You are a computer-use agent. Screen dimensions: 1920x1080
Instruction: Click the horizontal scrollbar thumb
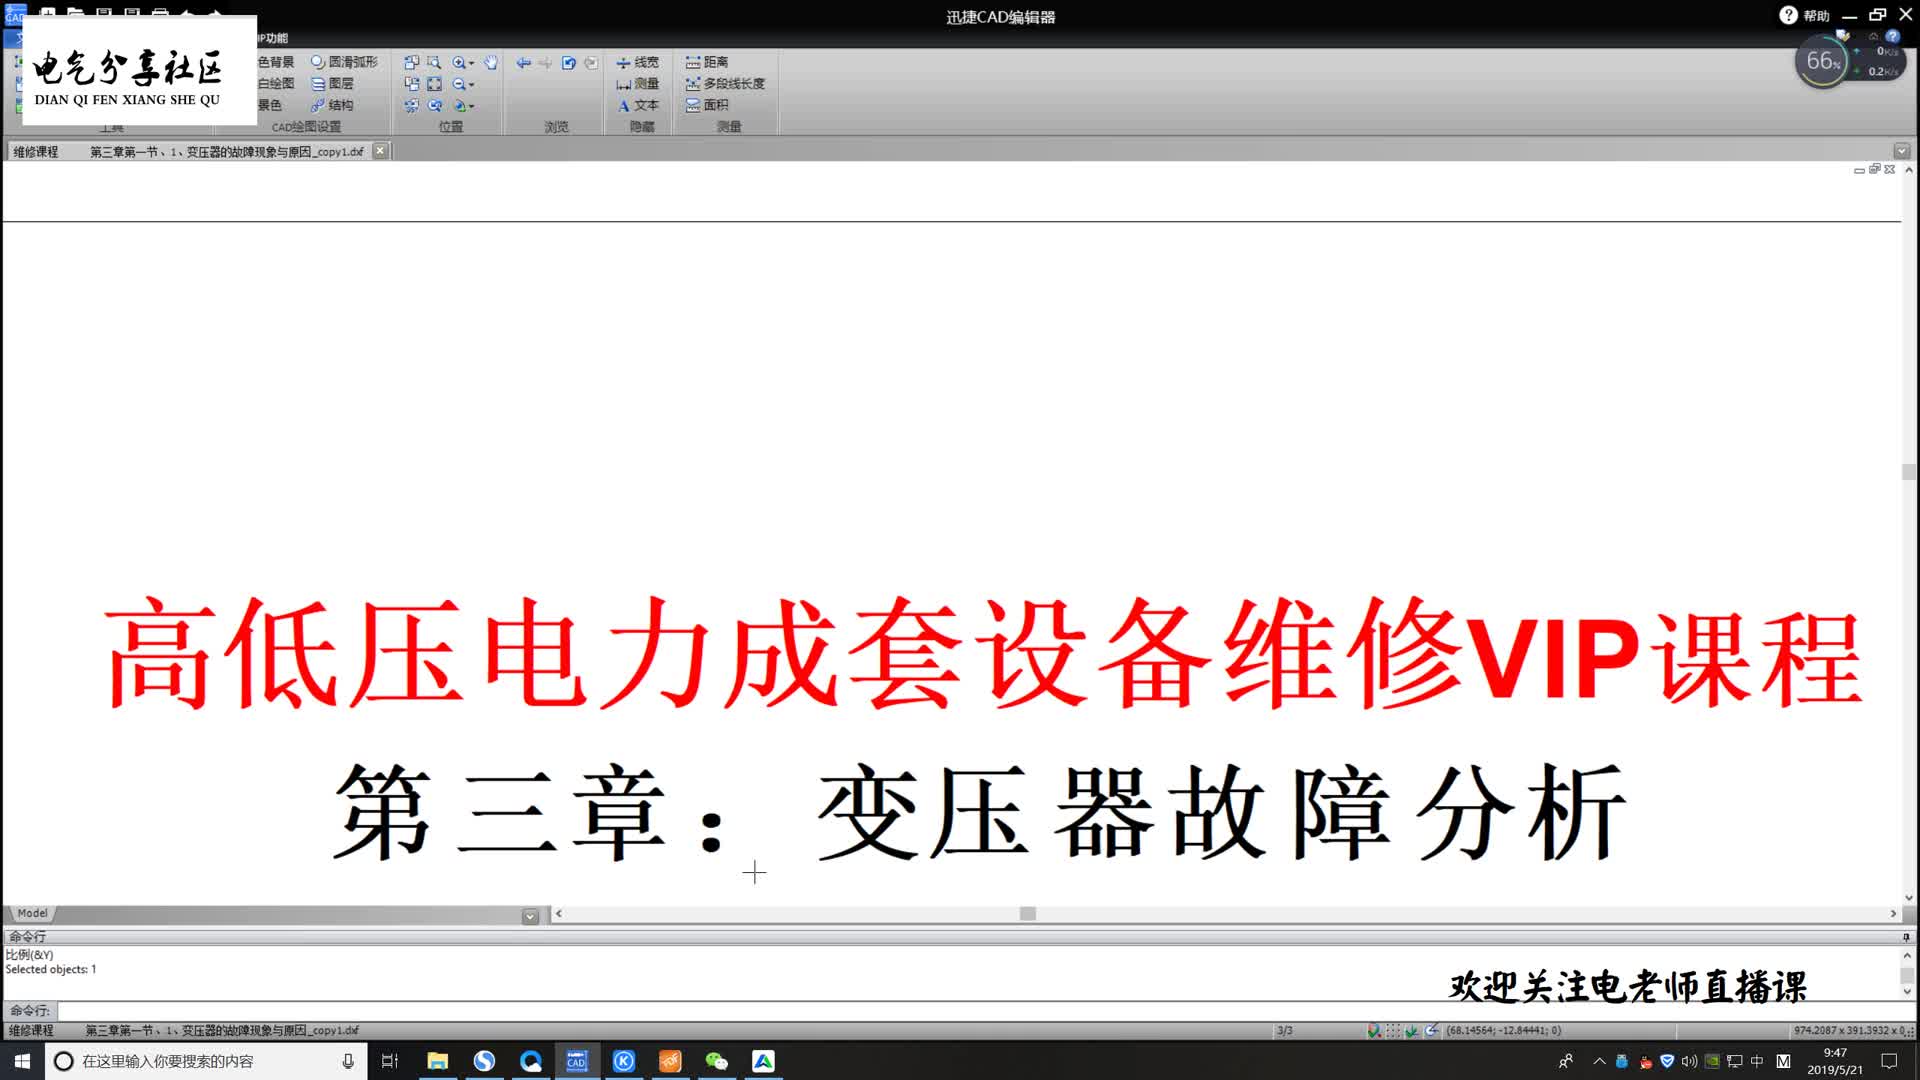click(x=1027, y=914)
